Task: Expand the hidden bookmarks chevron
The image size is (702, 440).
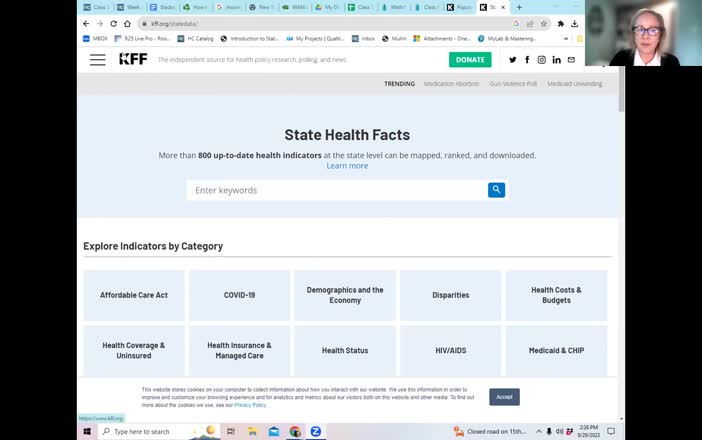Action: pyautogui.click(x=566, y=39)
